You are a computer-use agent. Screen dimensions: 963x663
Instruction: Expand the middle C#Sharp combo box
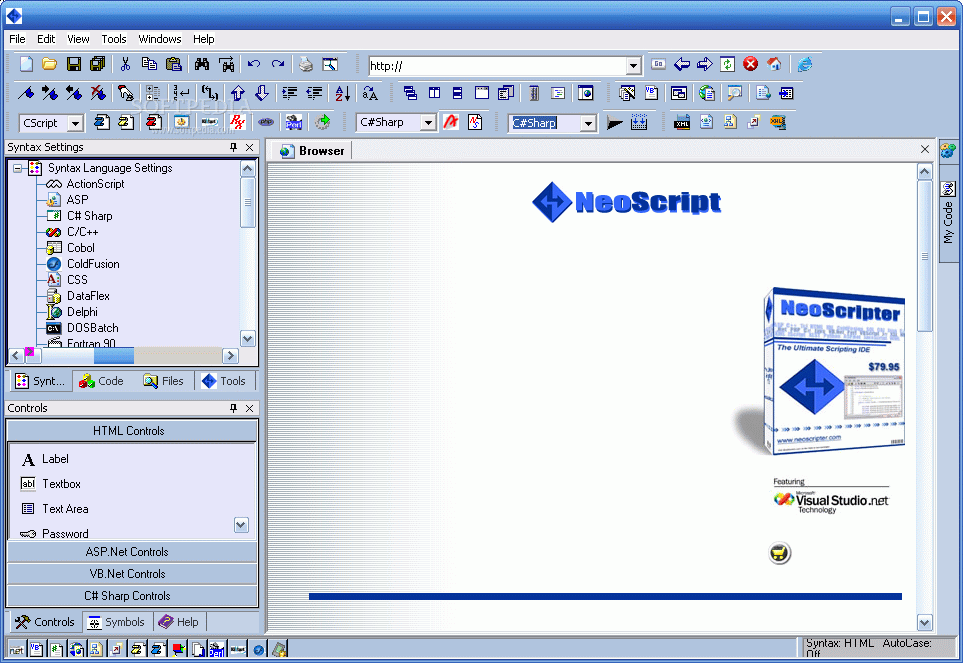428,123
